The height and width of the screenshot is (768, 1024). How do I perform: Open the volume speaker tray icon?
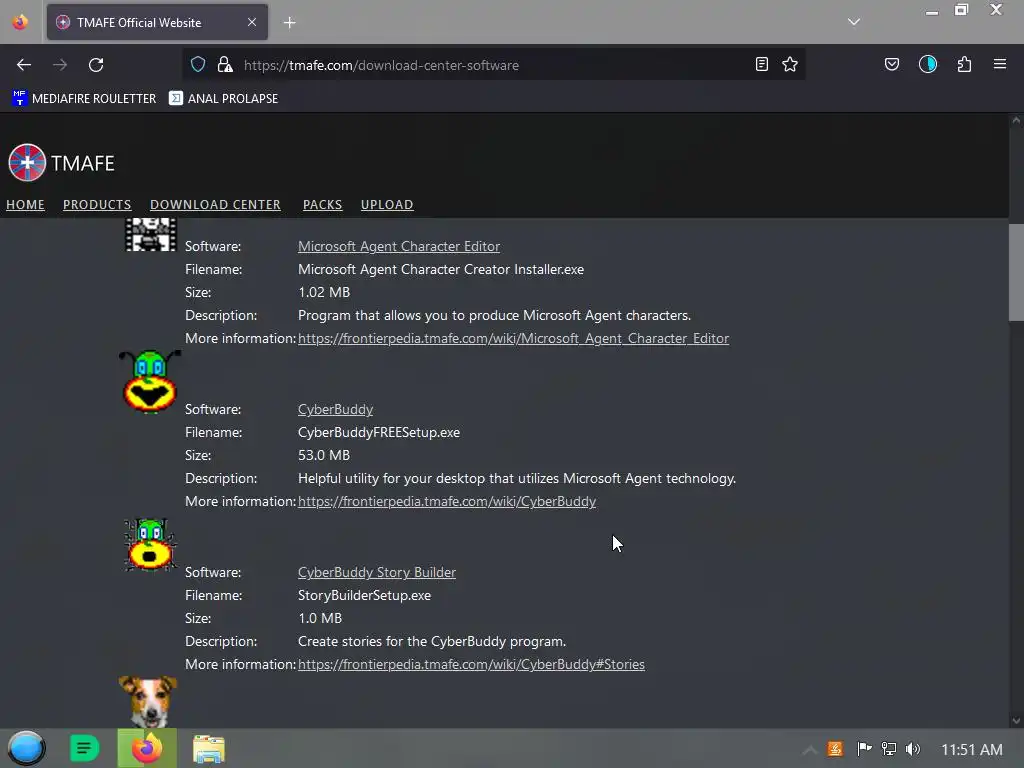pyautogui.click(x=913, y=749)
